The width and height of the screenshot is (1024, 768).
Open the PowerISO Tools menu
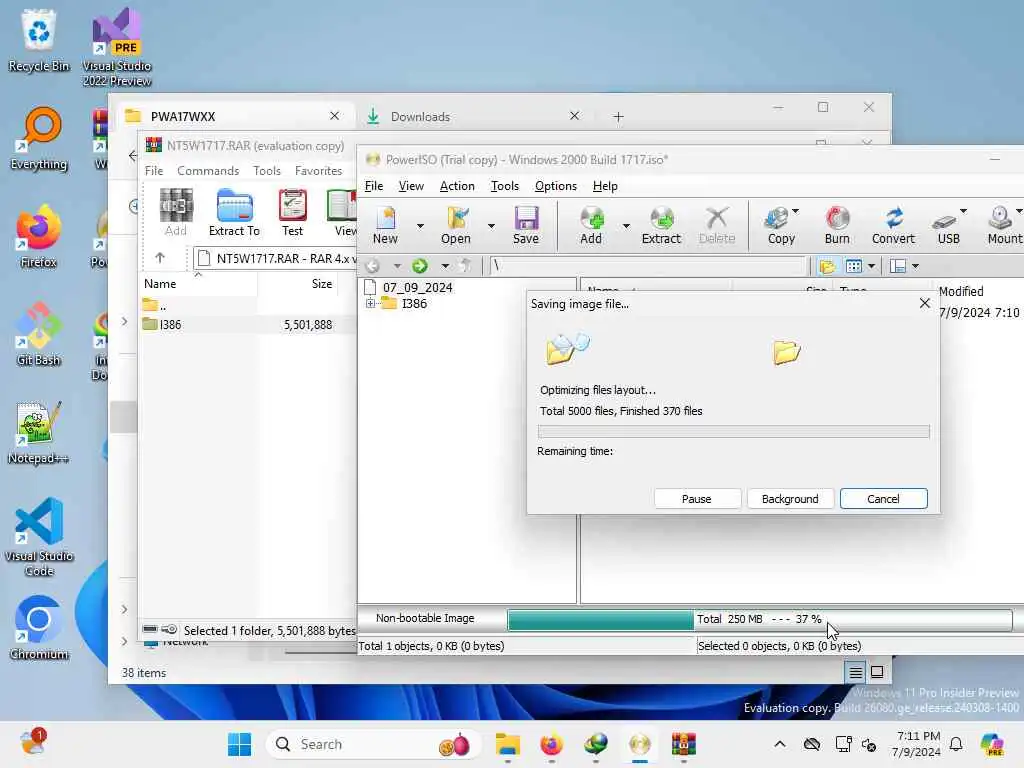click(505, 186)
